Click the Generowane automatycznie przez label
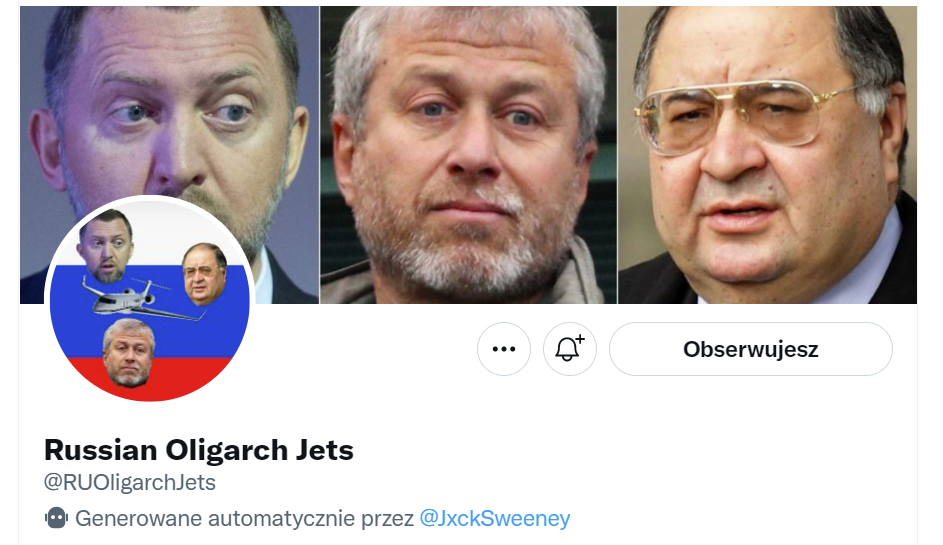943x545 pixels. pos(244,518)
